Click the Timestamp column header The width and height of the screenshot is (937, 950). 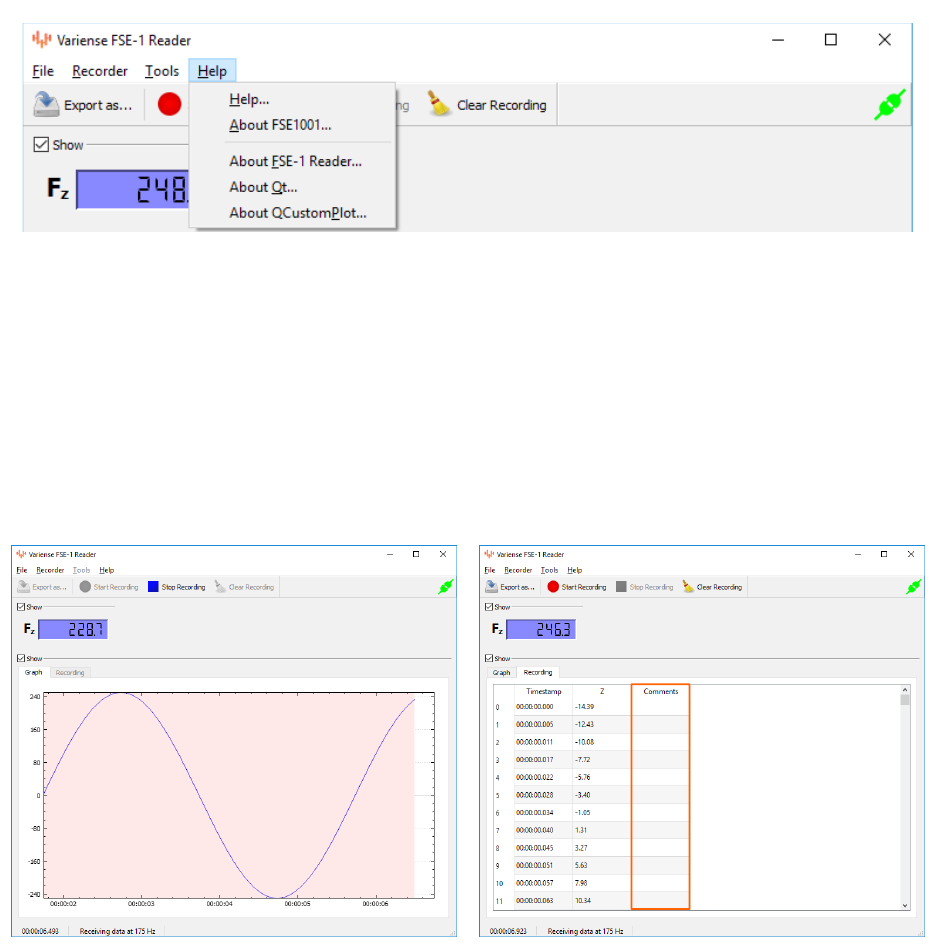click(543, 691)
